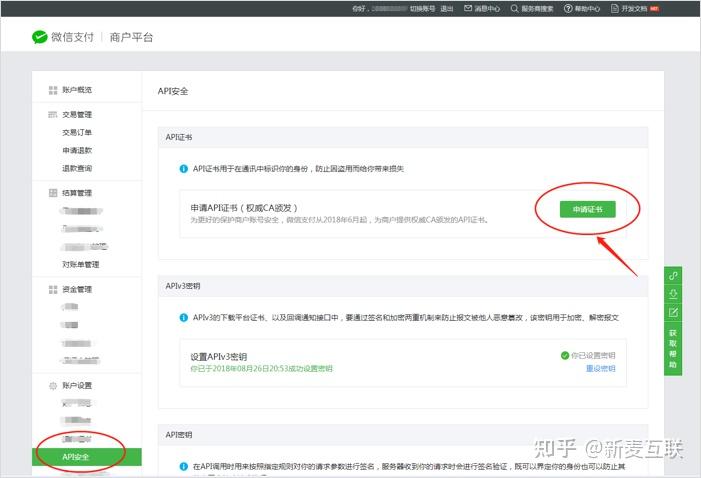
Task: Open 申请退款 sidebar item
Action: (x=77, y=150)
